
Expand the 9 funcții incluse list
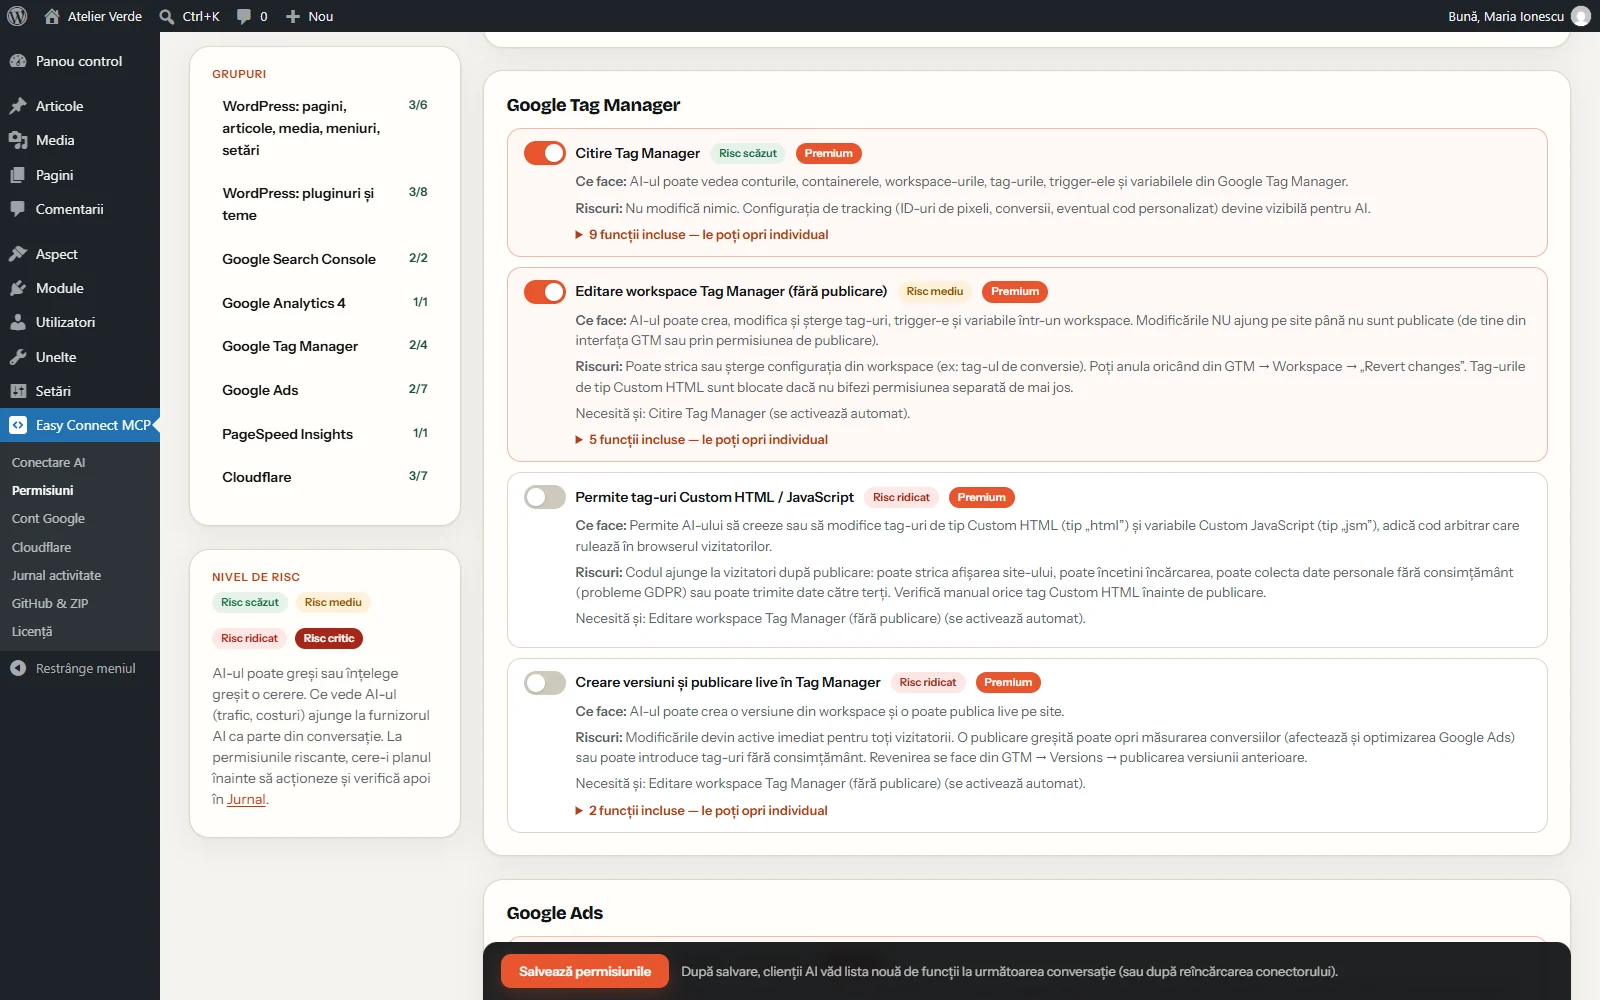coord(702,235)
